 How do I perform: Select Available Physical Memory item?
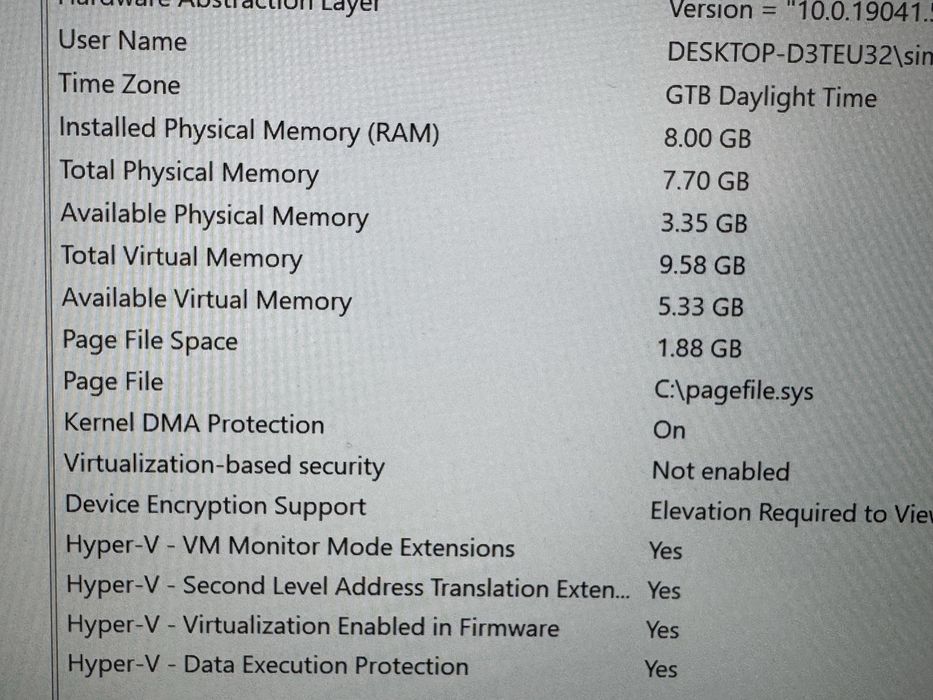pyautogui.click(x=214, y=215)
